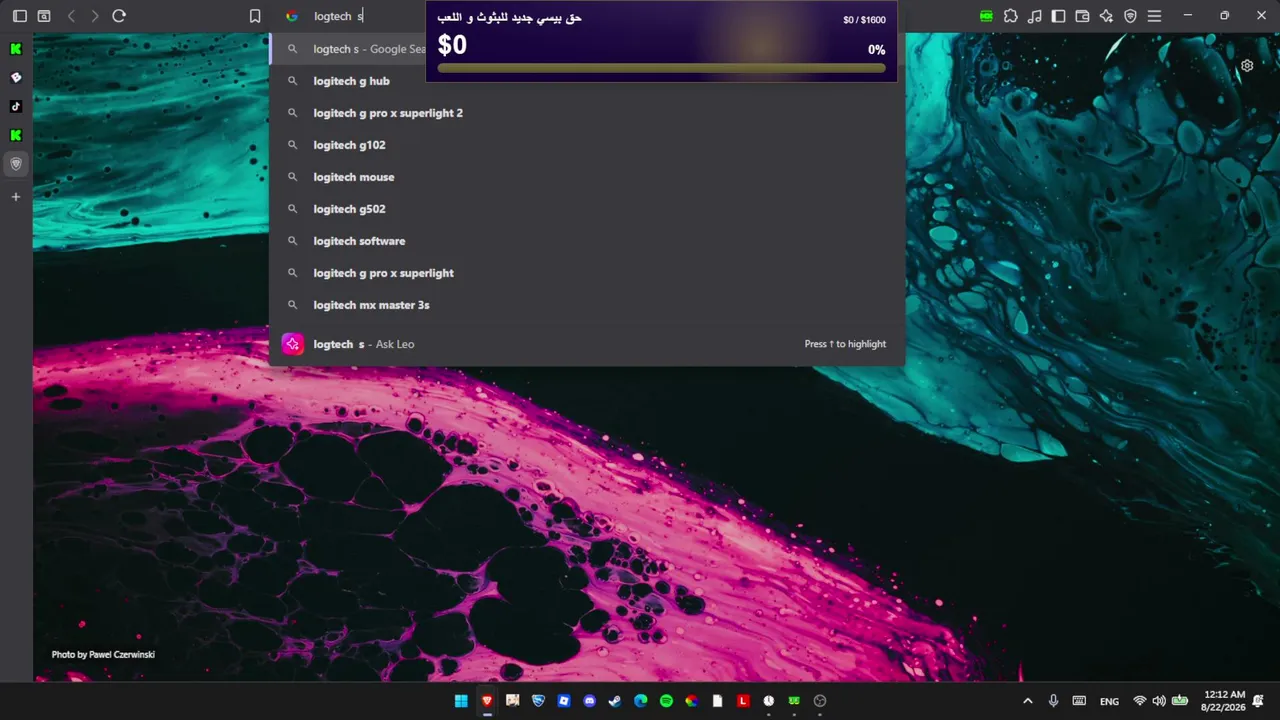
Task: Open the notifications bell in taskbar
Action: coord(1258,701)
